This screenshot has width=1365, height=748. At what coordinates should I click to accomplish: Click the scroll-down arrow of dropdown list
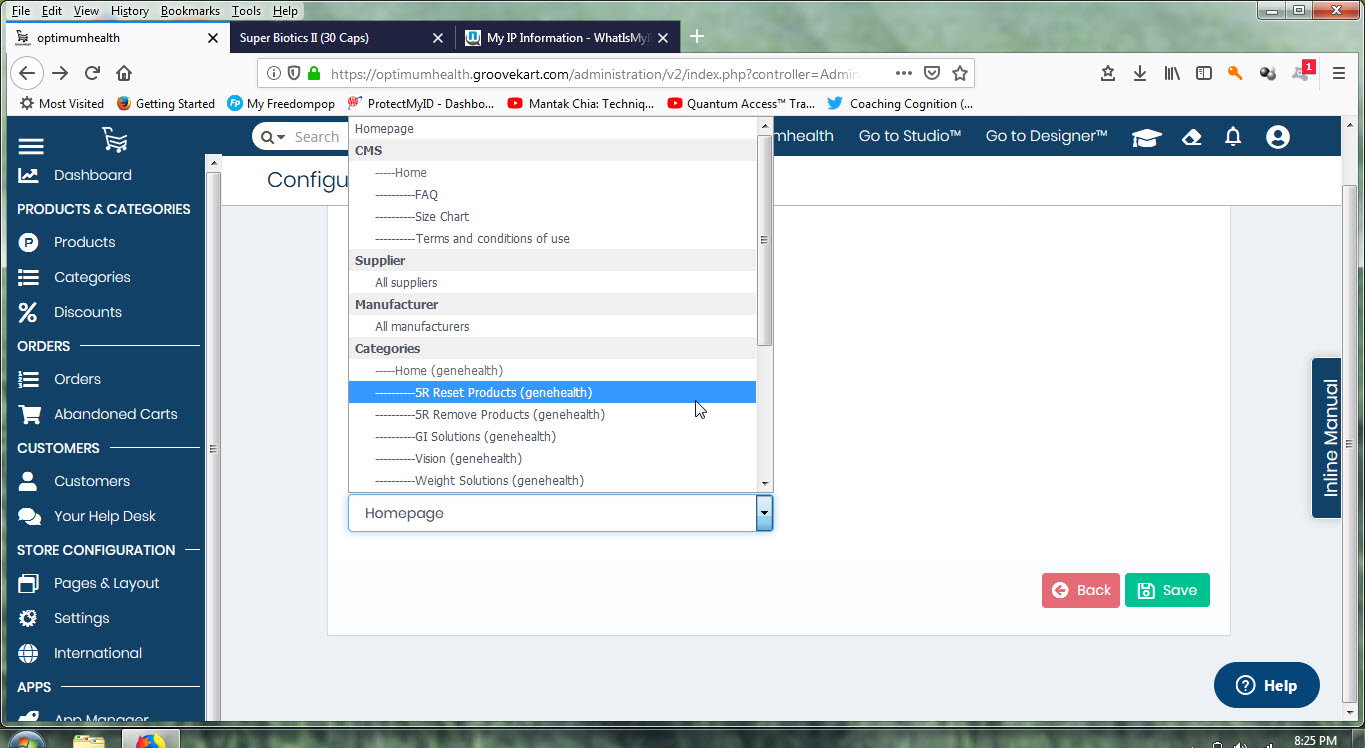point(765,483)
